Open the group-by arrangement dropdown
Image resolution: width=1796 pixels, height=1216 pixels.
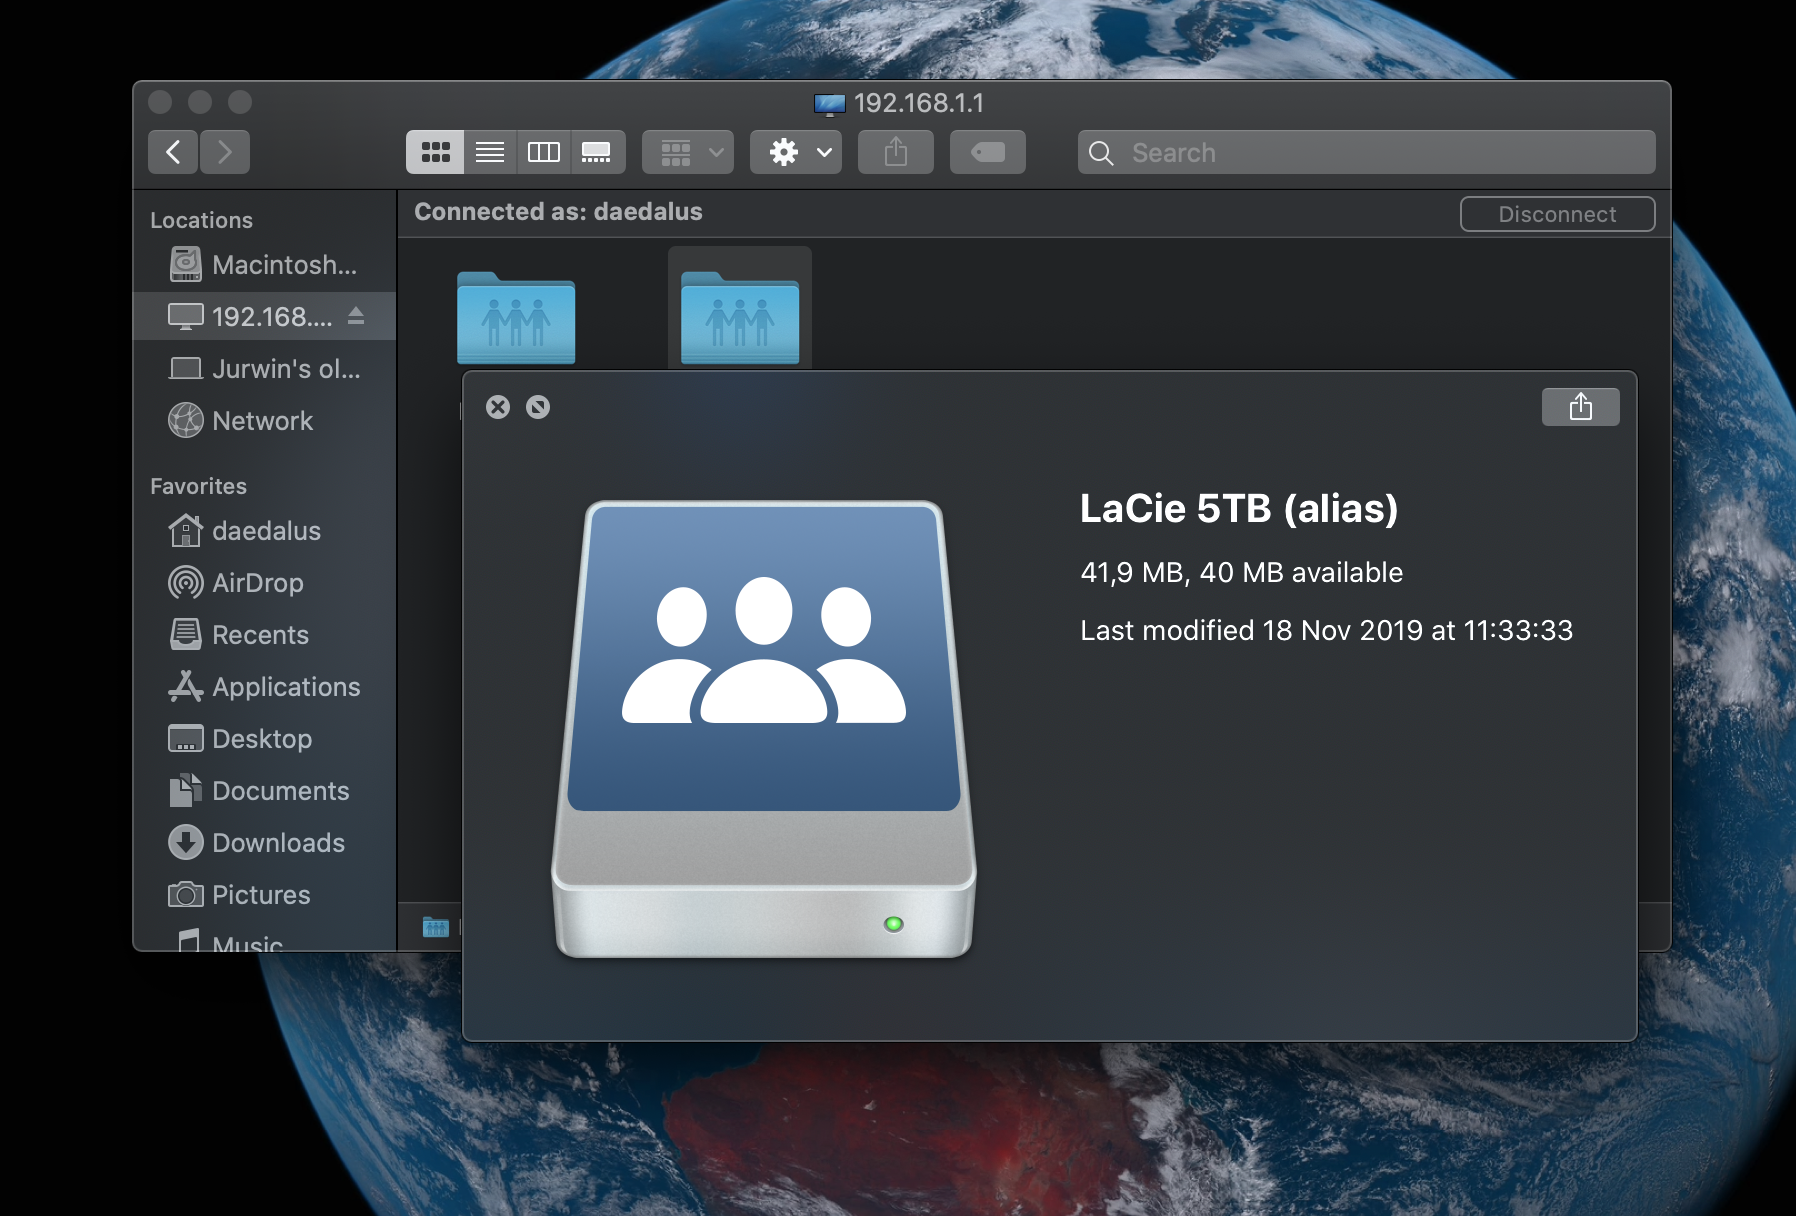click(688, 152)
